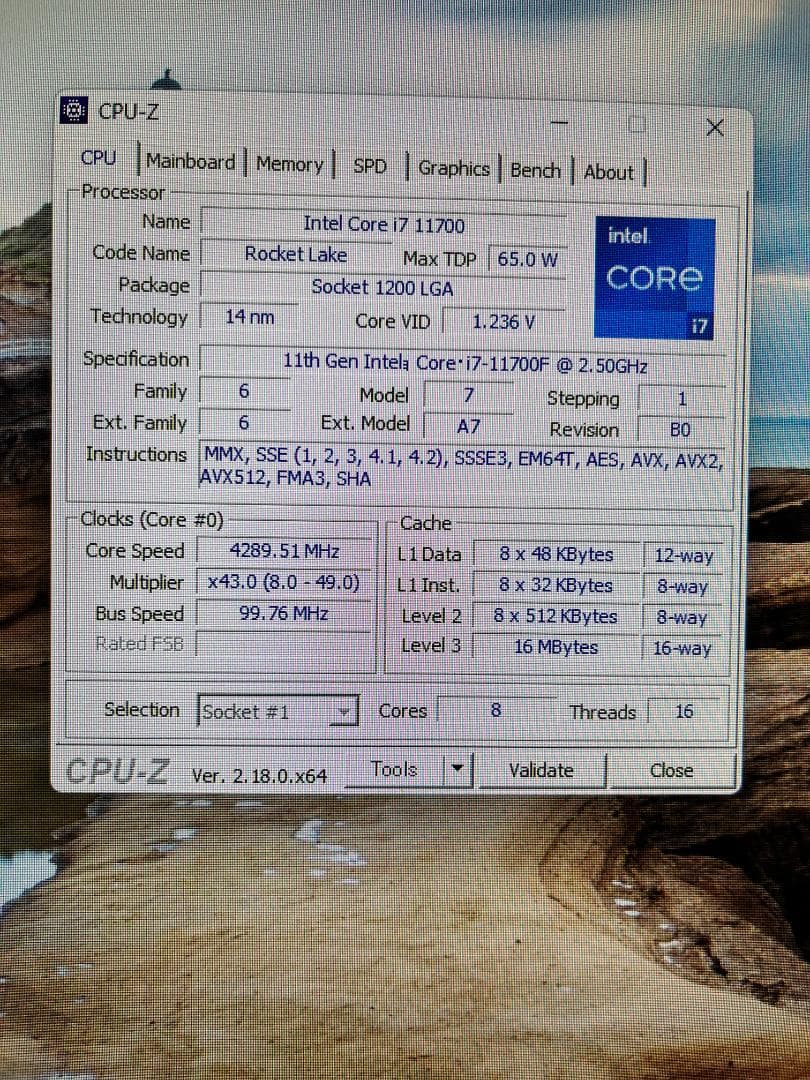Click the Ext. Model value A7
Screen dimensions: 810x1080
(468, 426)
